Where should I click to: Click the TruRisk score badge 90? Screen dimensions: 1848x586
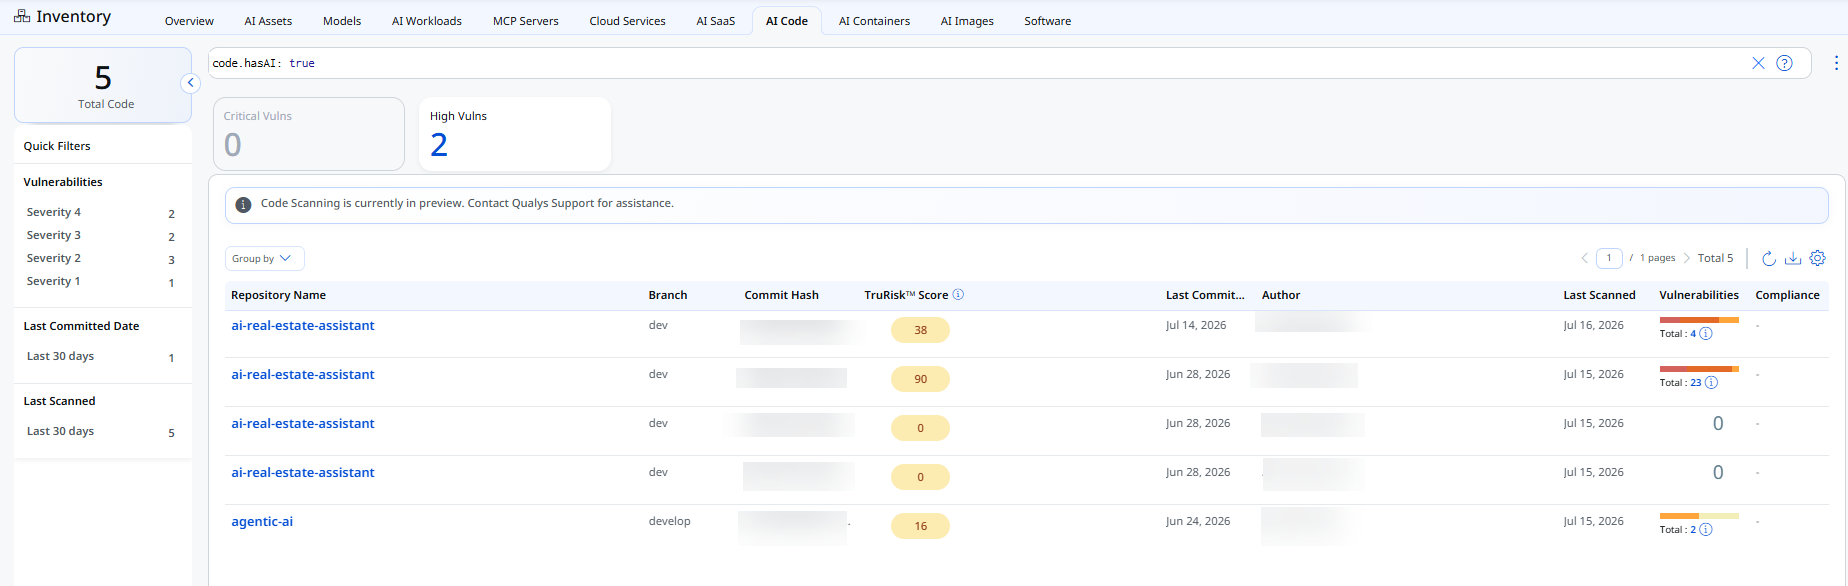click(x=920, y=379)
